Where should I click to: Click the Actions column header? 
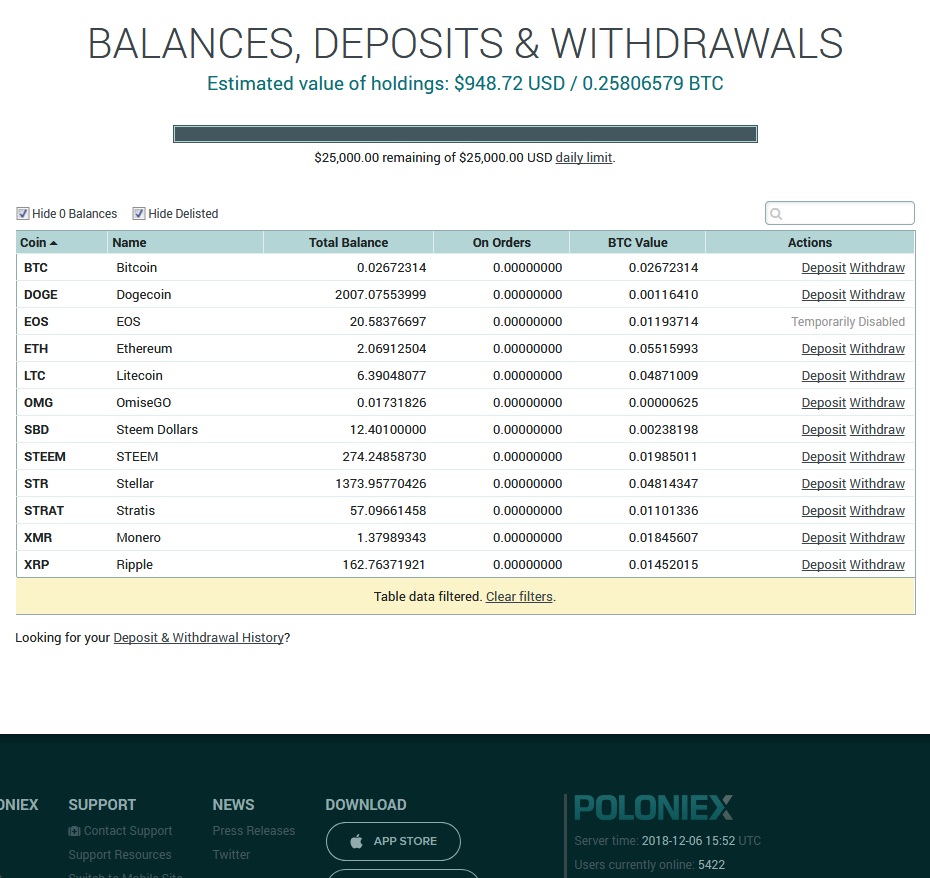(x=810, y=243)
